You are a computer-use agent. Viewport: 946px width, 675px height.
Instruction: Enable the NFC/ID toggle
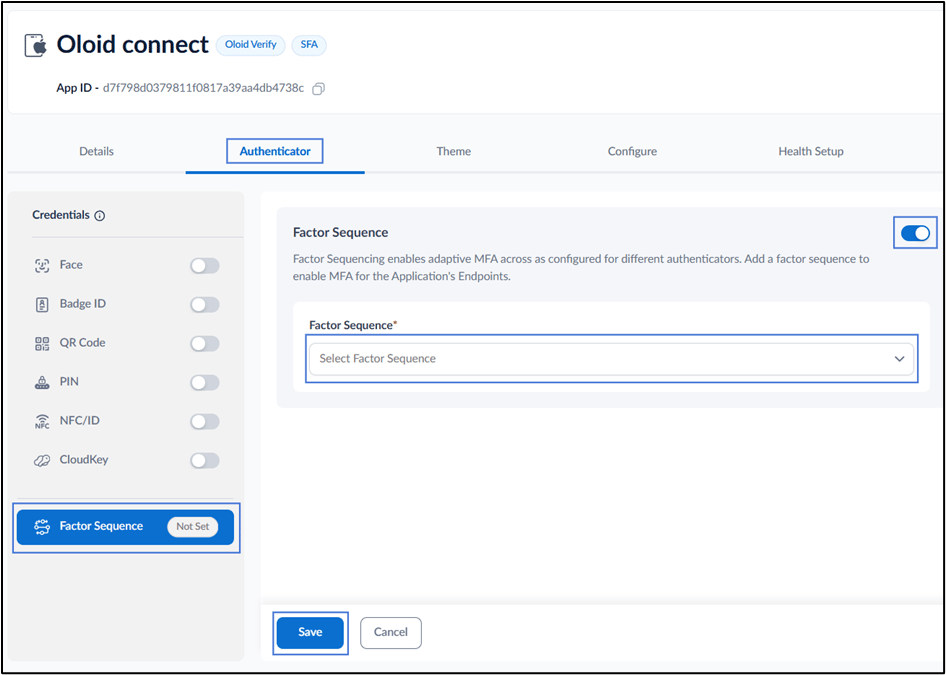(x=205, y=422)
